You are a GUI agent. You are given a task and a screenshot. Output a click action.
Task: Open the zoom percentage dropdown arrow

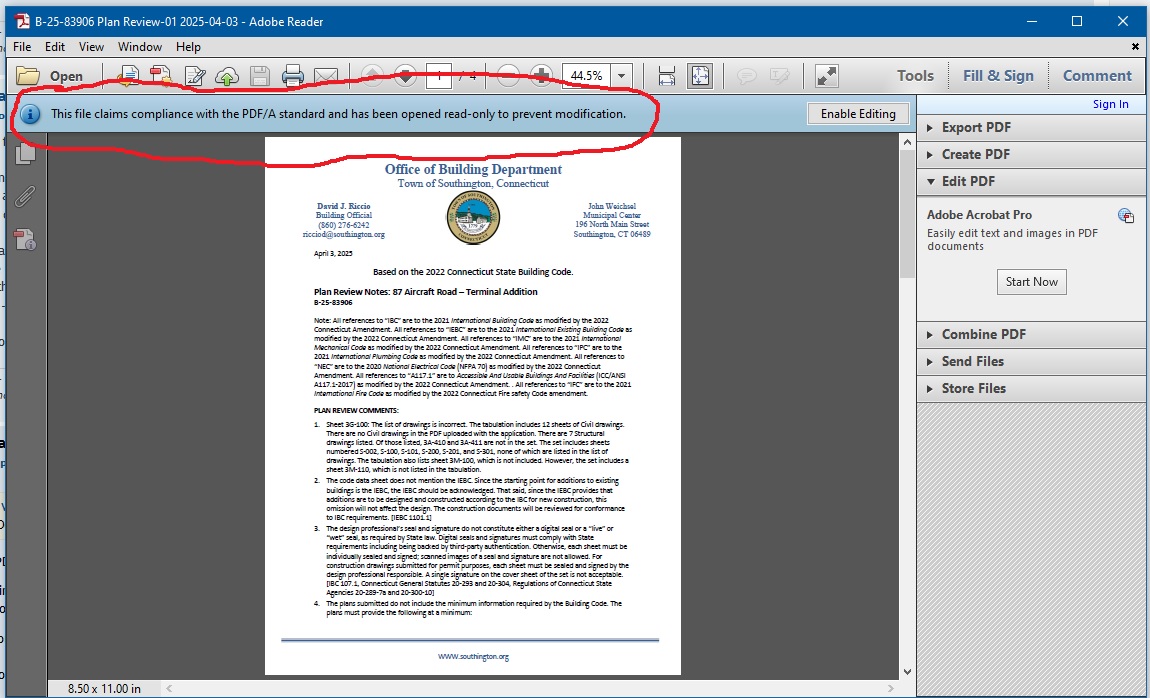622,76
